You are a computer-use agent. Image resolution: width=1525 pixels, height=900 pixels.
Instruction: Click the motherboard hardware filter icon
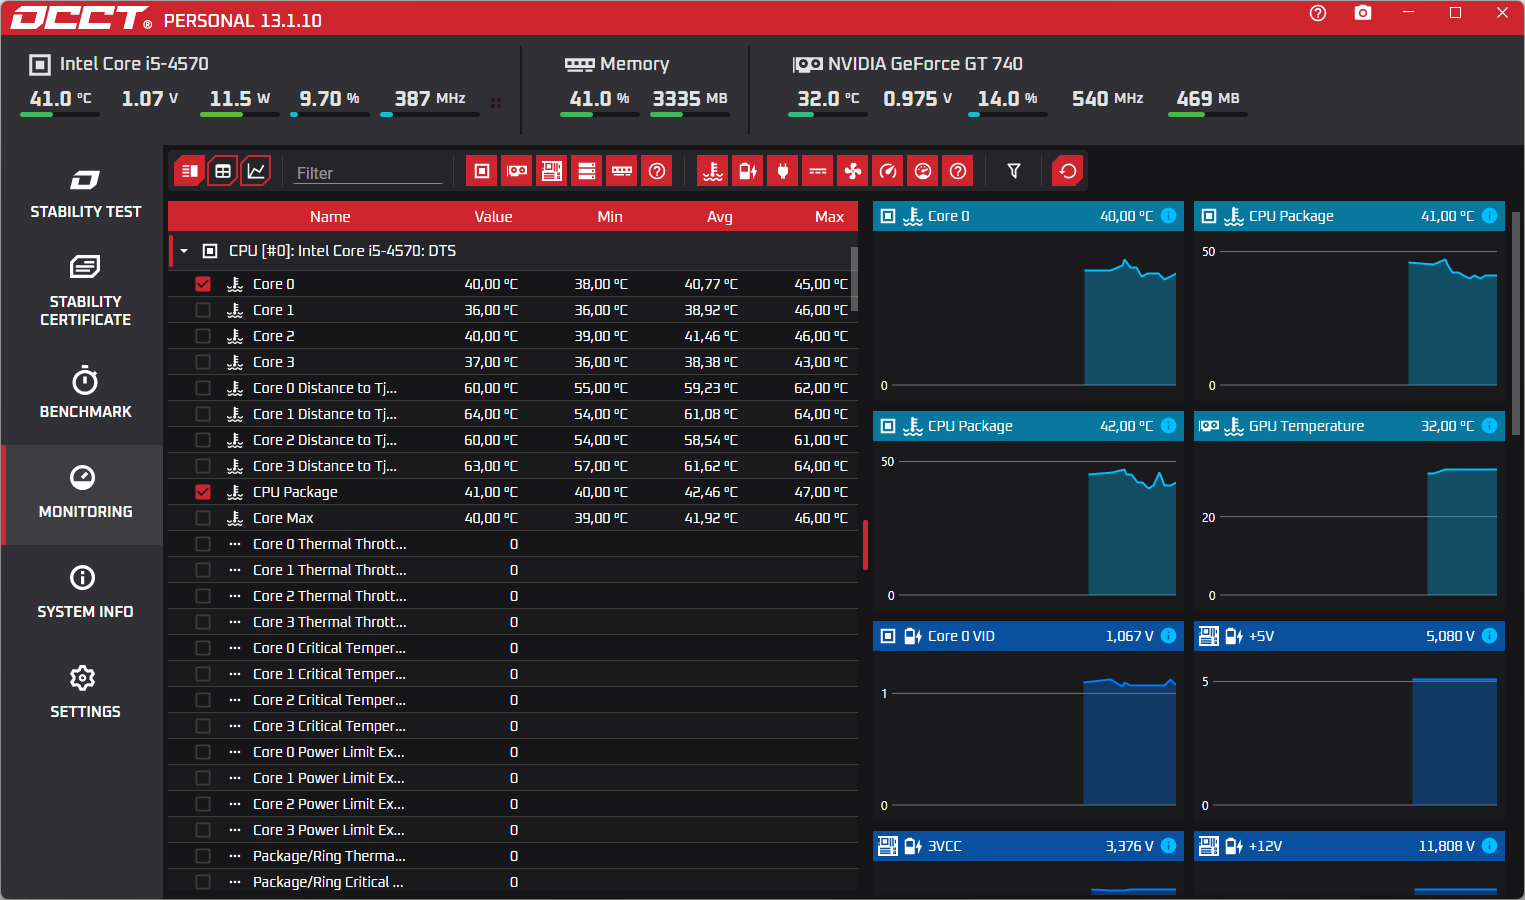552,171
